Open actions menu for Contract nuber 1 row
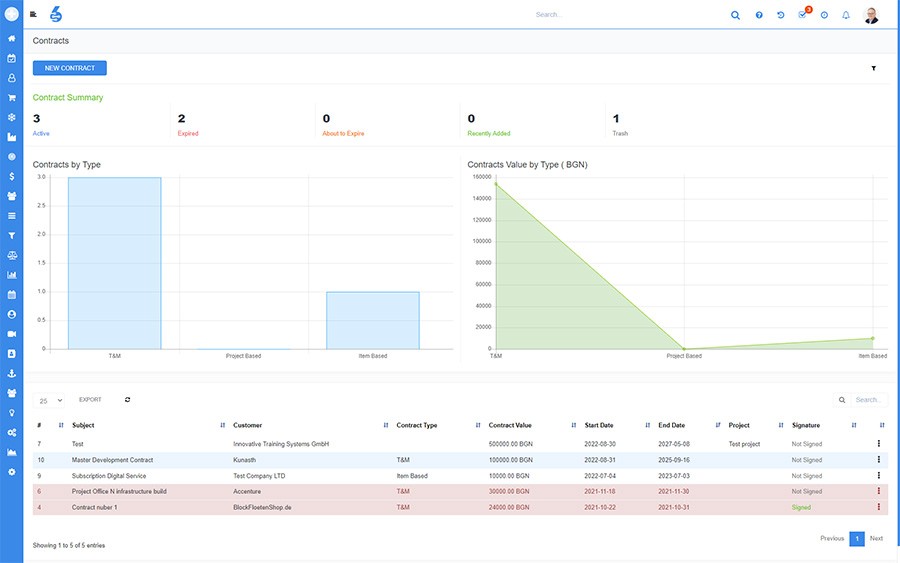The width and height of the screenshot is (900, 563). coord(878,507)
